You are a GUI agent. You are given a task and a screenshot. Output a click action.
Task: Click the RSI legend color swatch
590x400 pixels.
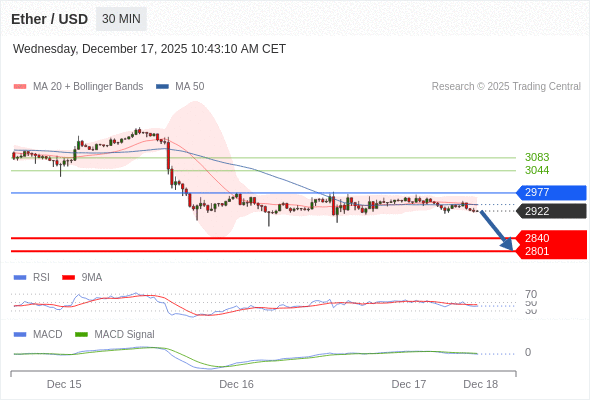click(x=20, y=278)
